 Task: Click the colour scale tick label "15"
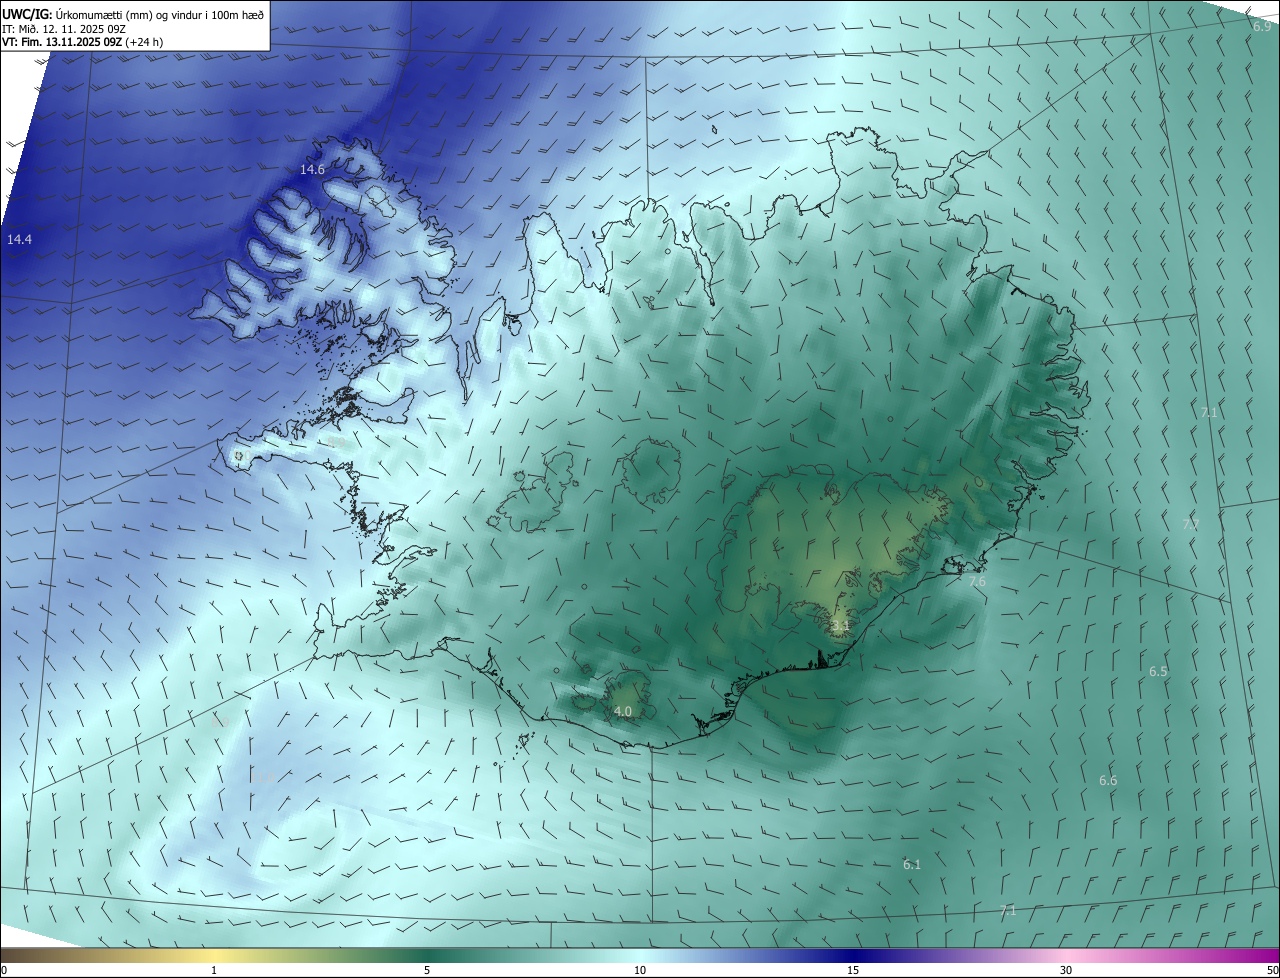(853, 970)
